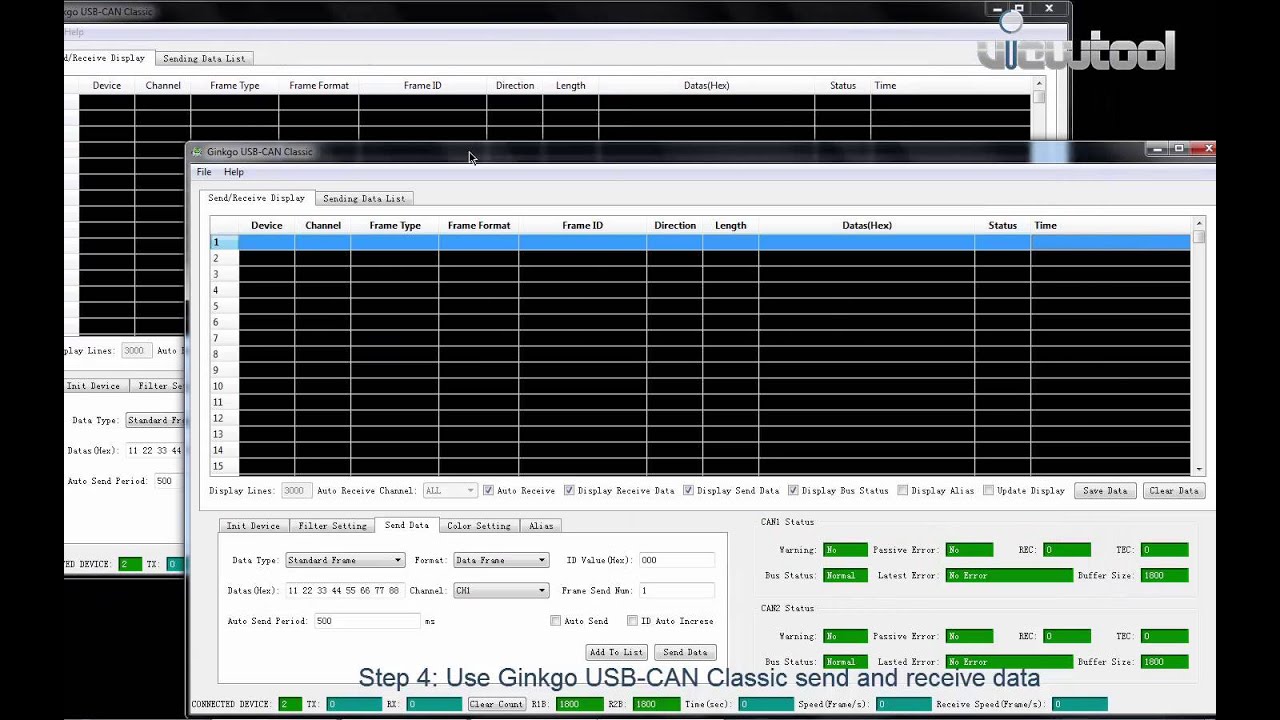
Task: Click the CAN2 Warning No field
Action: coord(845,636)
